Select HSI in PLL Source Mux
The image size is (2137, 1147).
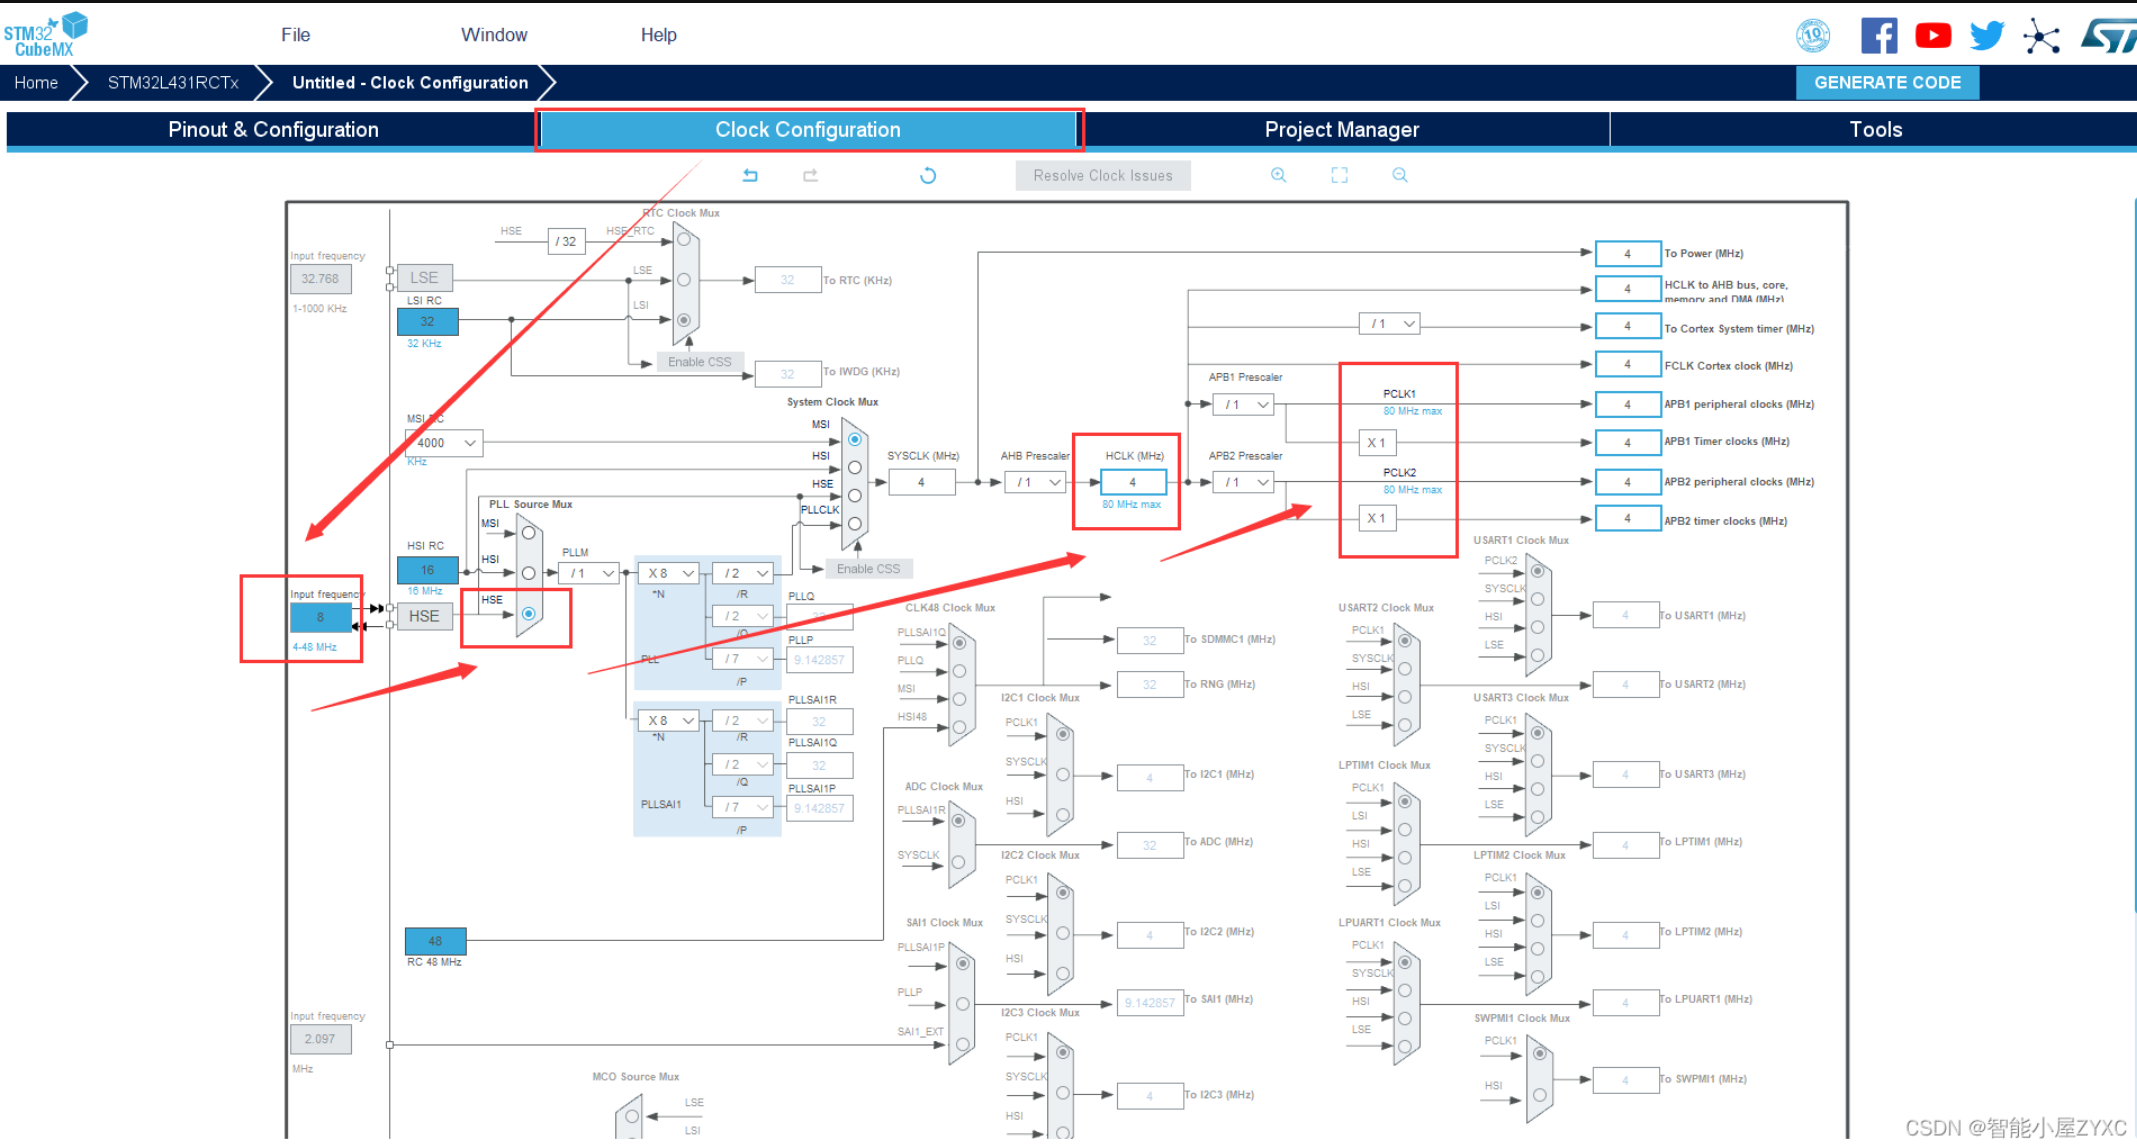point(528,573)
